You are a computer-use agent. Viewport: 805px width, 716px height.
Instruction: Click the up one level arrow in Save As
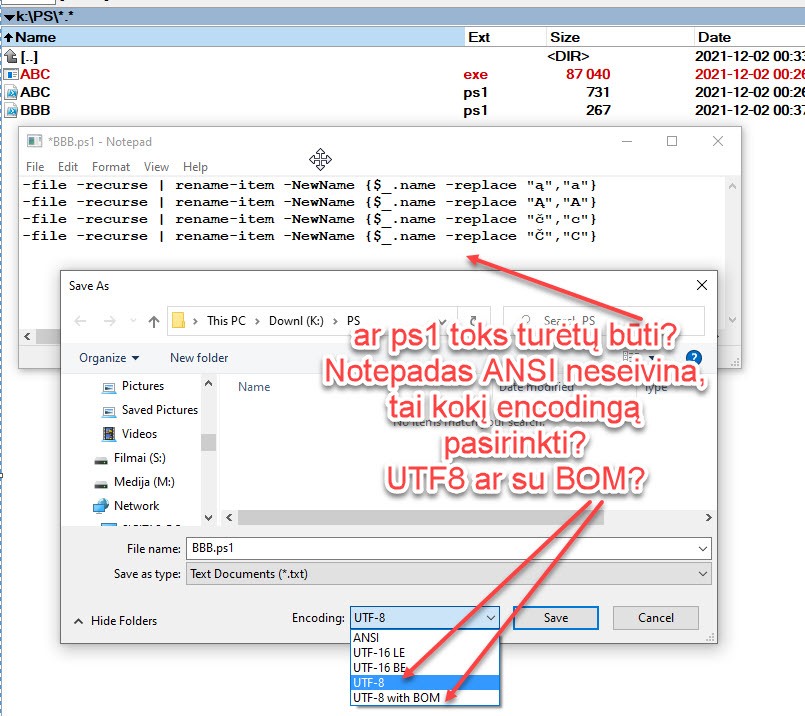coord(153,321)
